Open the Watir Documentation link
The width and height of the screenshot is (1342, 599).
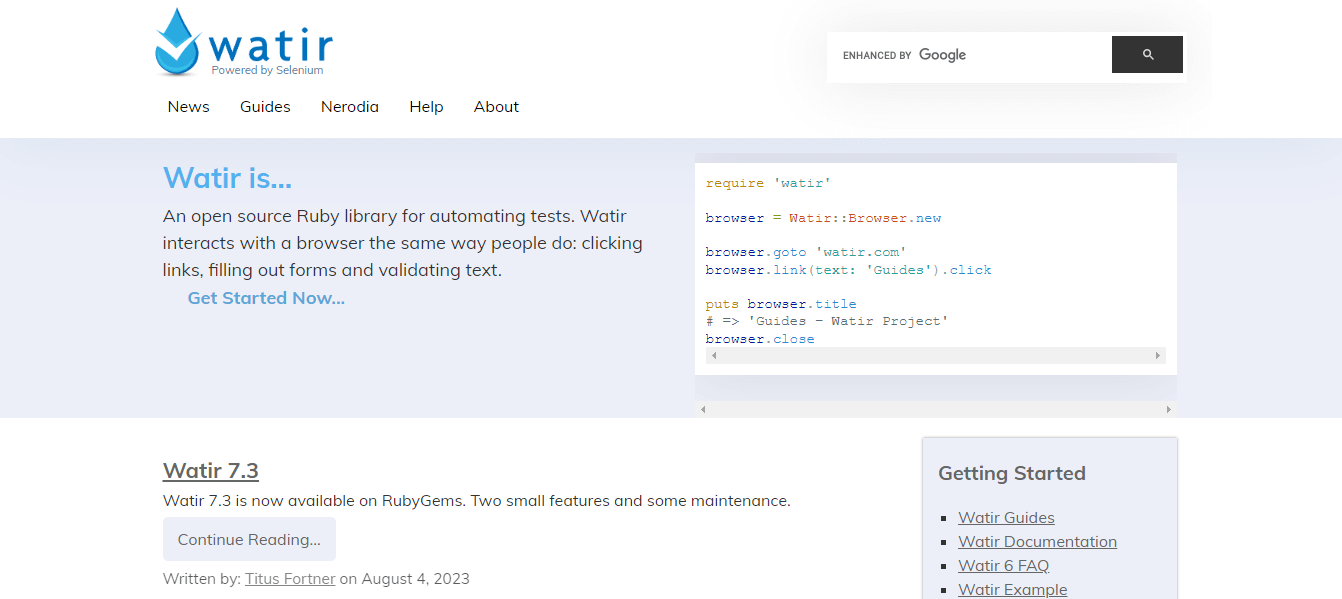[x=1037, y=542]
